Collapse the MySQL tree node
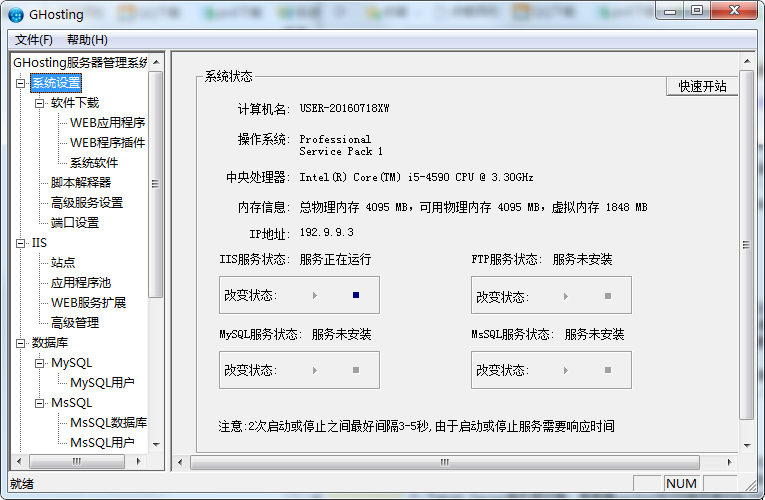765x500 pixels. (40, 363)
